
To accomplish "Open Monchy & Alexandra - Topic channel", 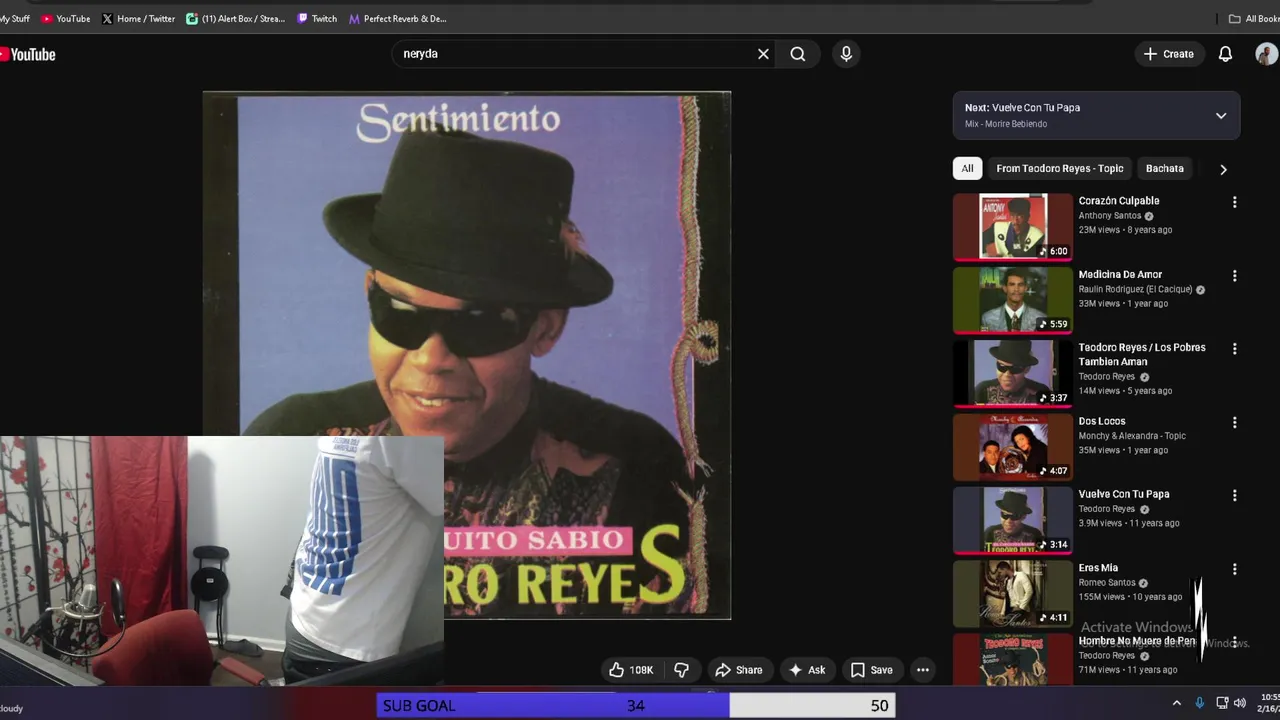I will pyautogui.click(x=1132, y=436).
